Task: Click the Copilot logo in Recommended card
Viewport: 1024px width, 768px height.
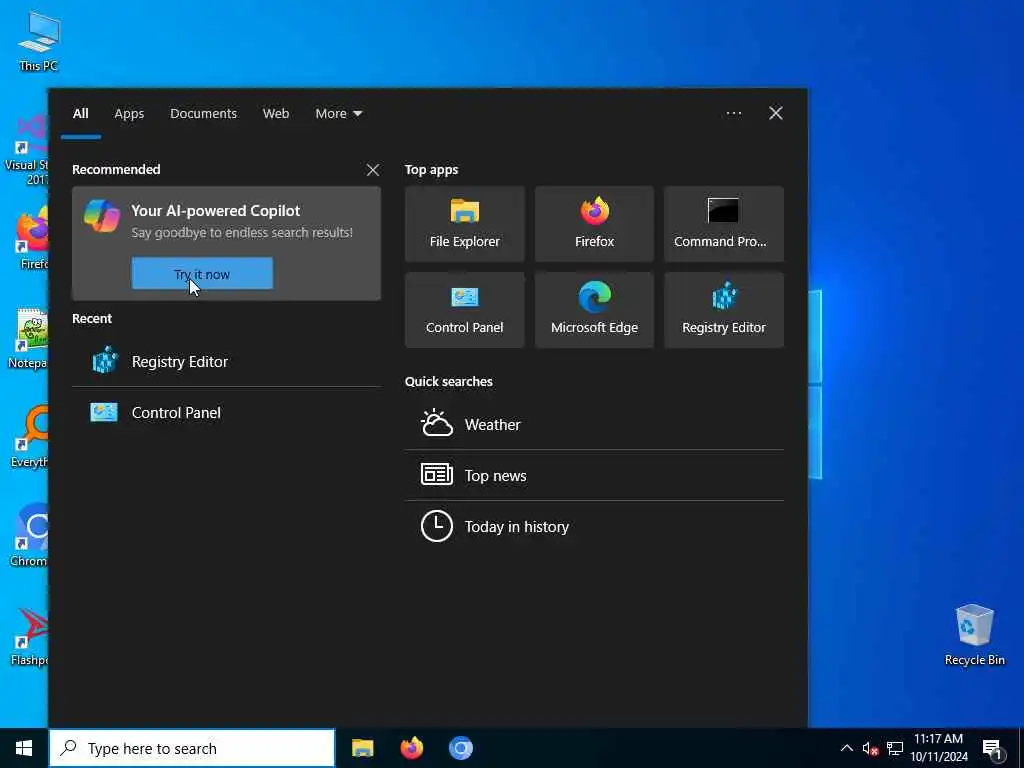Action: point(102,216)
